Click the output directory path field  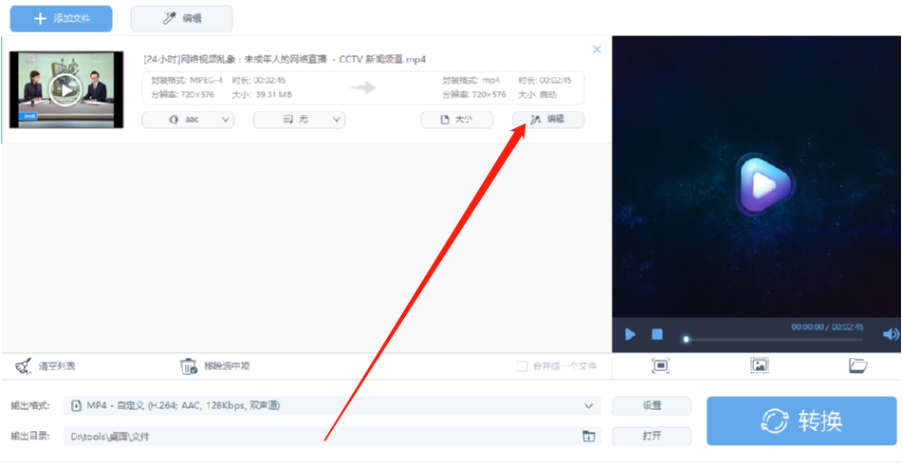pos(332,436)
